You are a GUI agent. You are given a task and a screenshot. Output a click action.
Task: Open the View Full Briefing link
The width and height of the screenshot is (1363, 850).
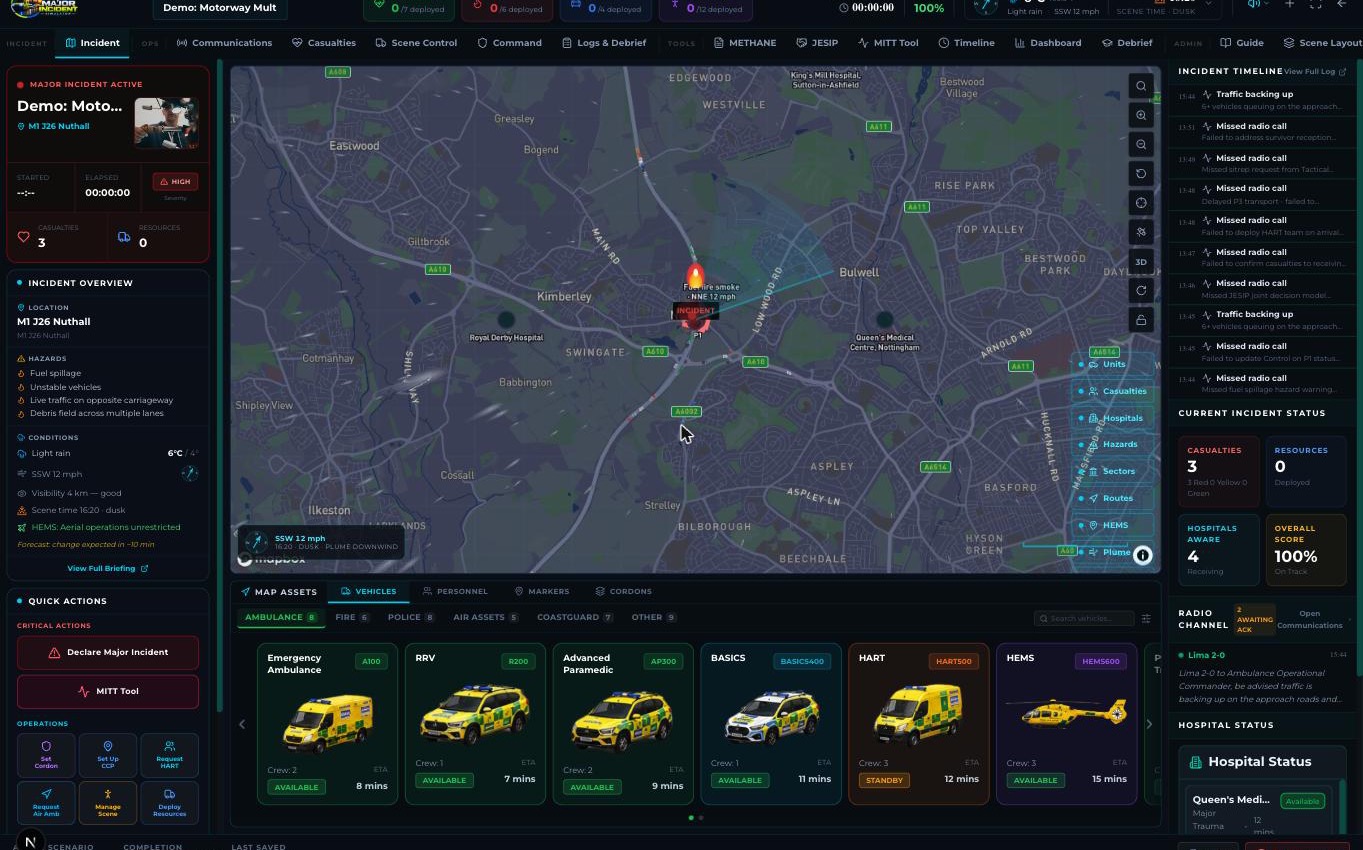click(x=108, y=568)
